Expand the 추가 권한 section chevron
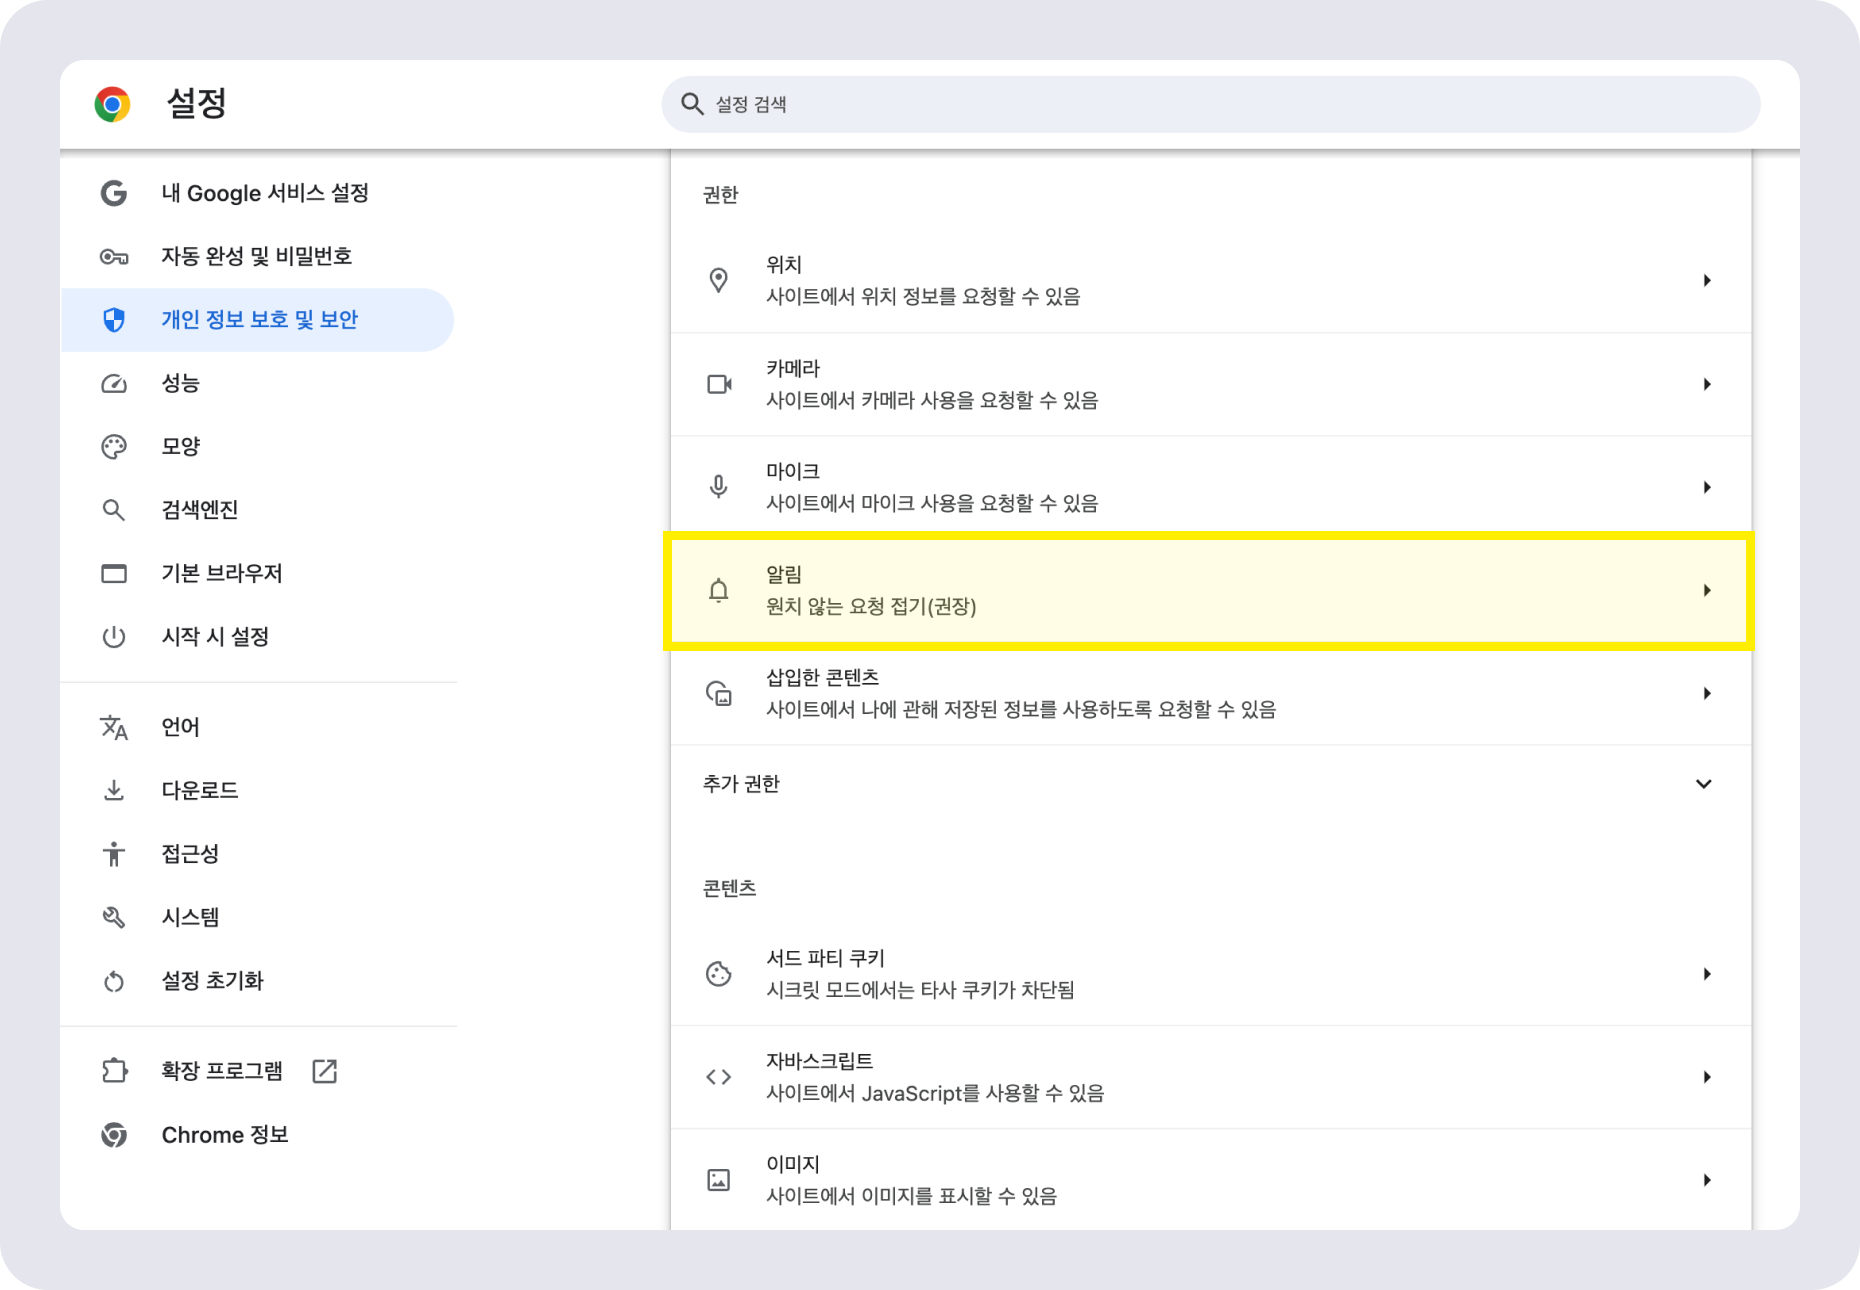Image resolution: width=1860 pixels, height=1290 pixels. 1704,784
